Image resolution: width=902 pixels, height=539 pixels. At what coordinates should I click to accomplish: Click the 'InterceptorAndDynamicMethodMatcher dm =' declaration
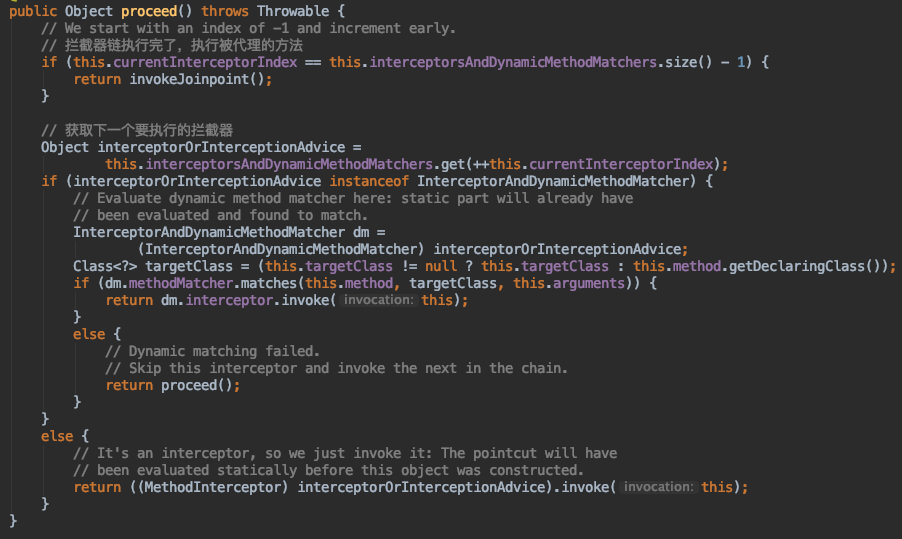(229, 232)
